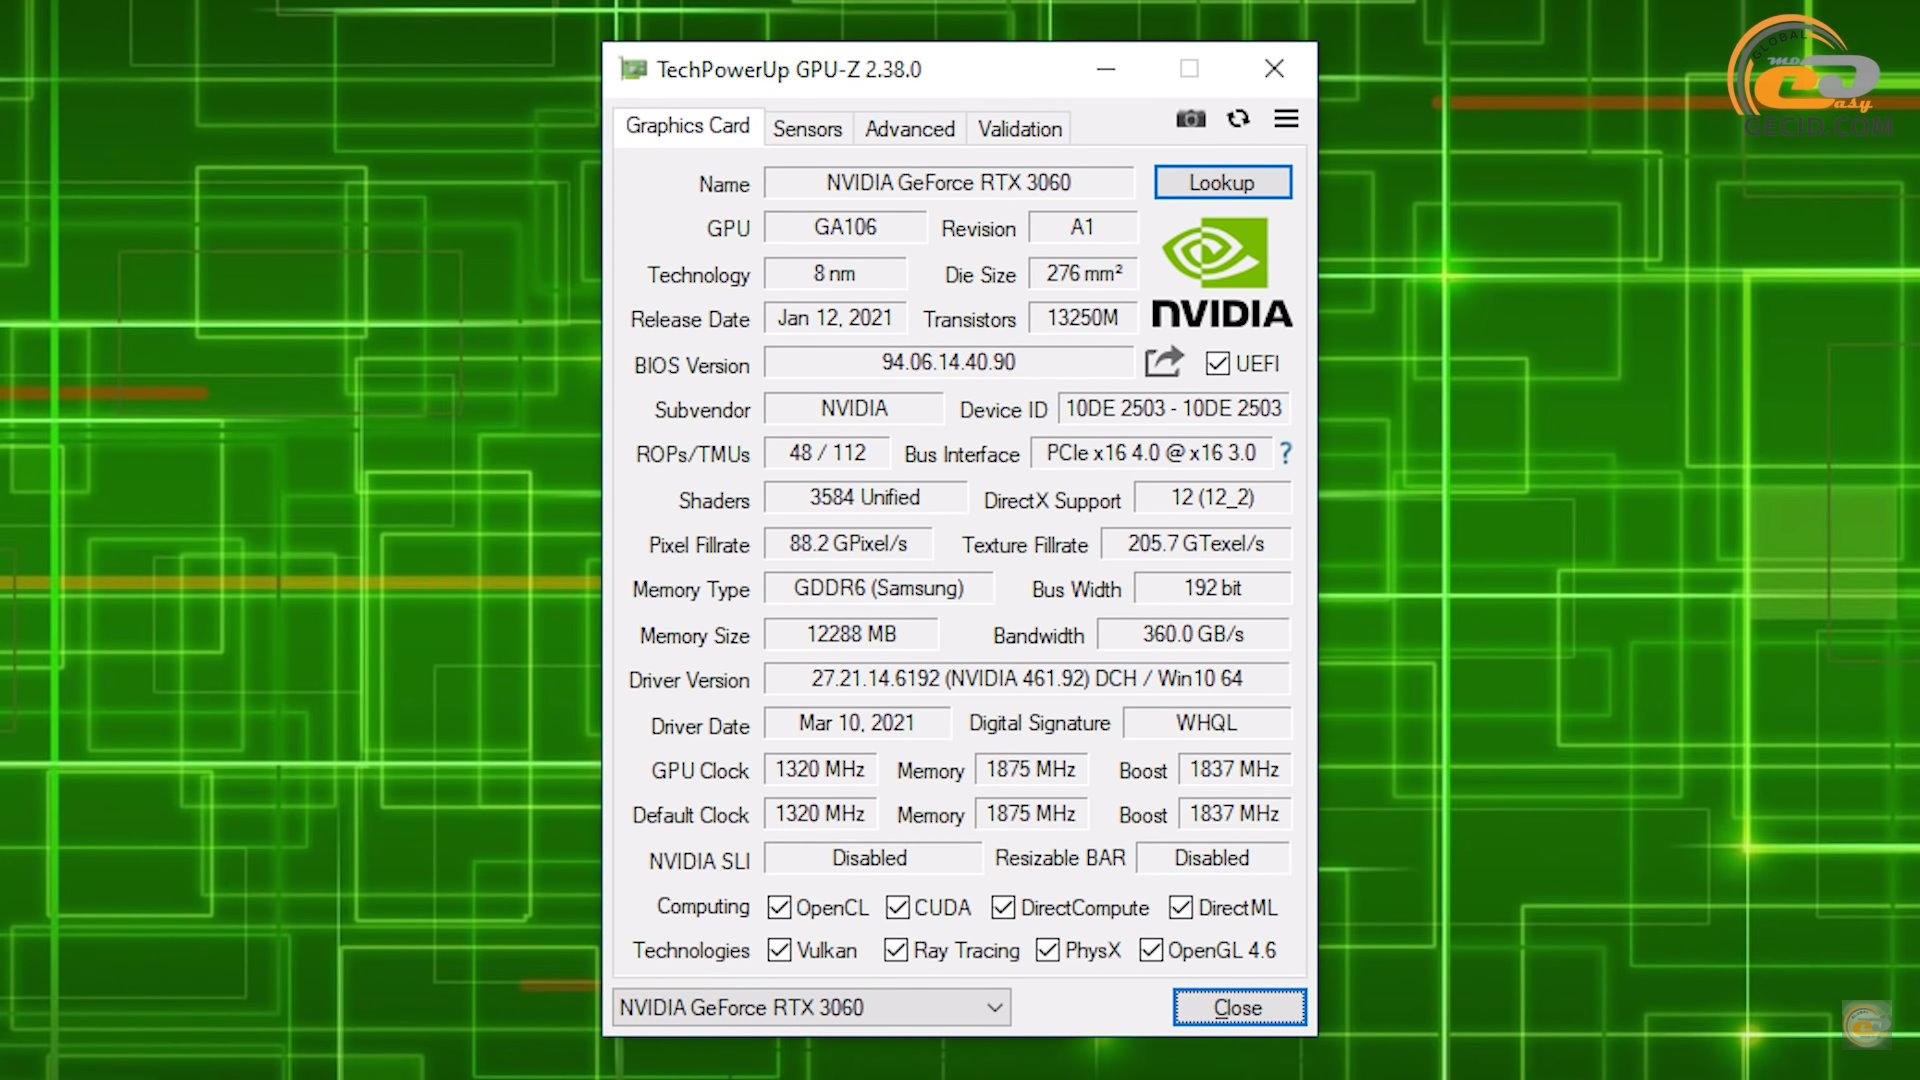
Task: Click the GPU Clock row Boost 1837 MHz
Action: (1234, 770)
